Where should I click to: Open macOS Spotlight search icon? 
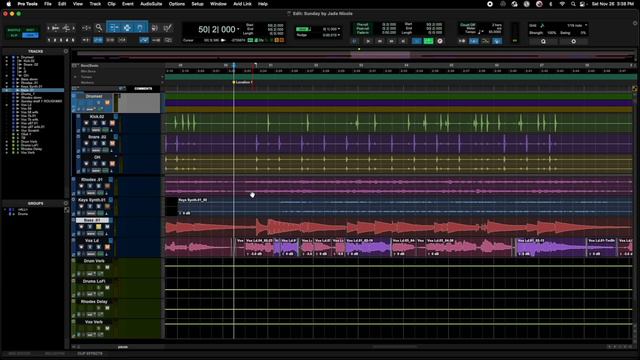[573, 4]
